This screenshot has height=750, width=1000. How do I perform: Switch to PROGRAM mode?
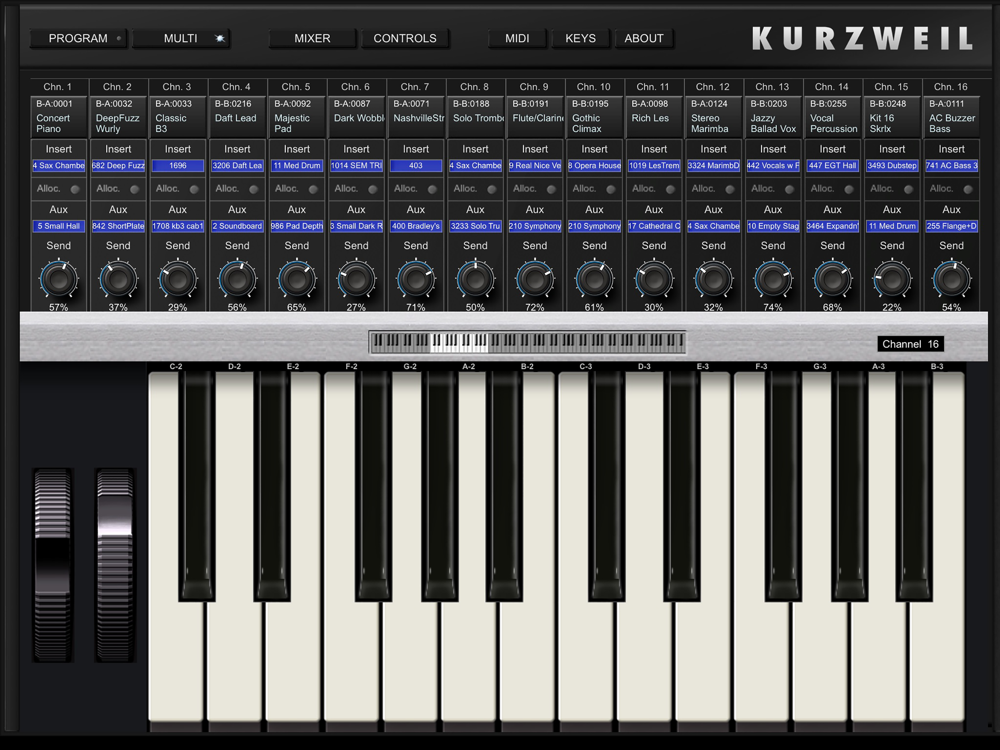[78, 38]
